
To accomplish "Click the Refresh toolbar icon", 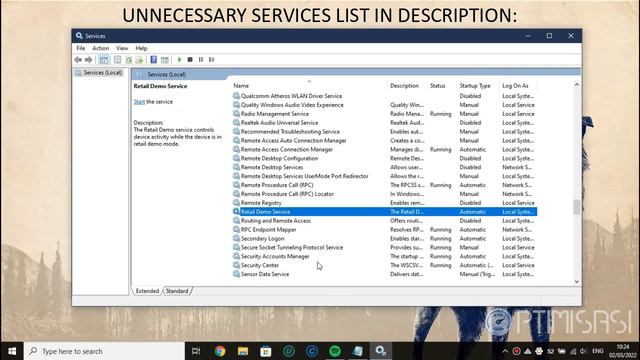I will coord(129,60).
